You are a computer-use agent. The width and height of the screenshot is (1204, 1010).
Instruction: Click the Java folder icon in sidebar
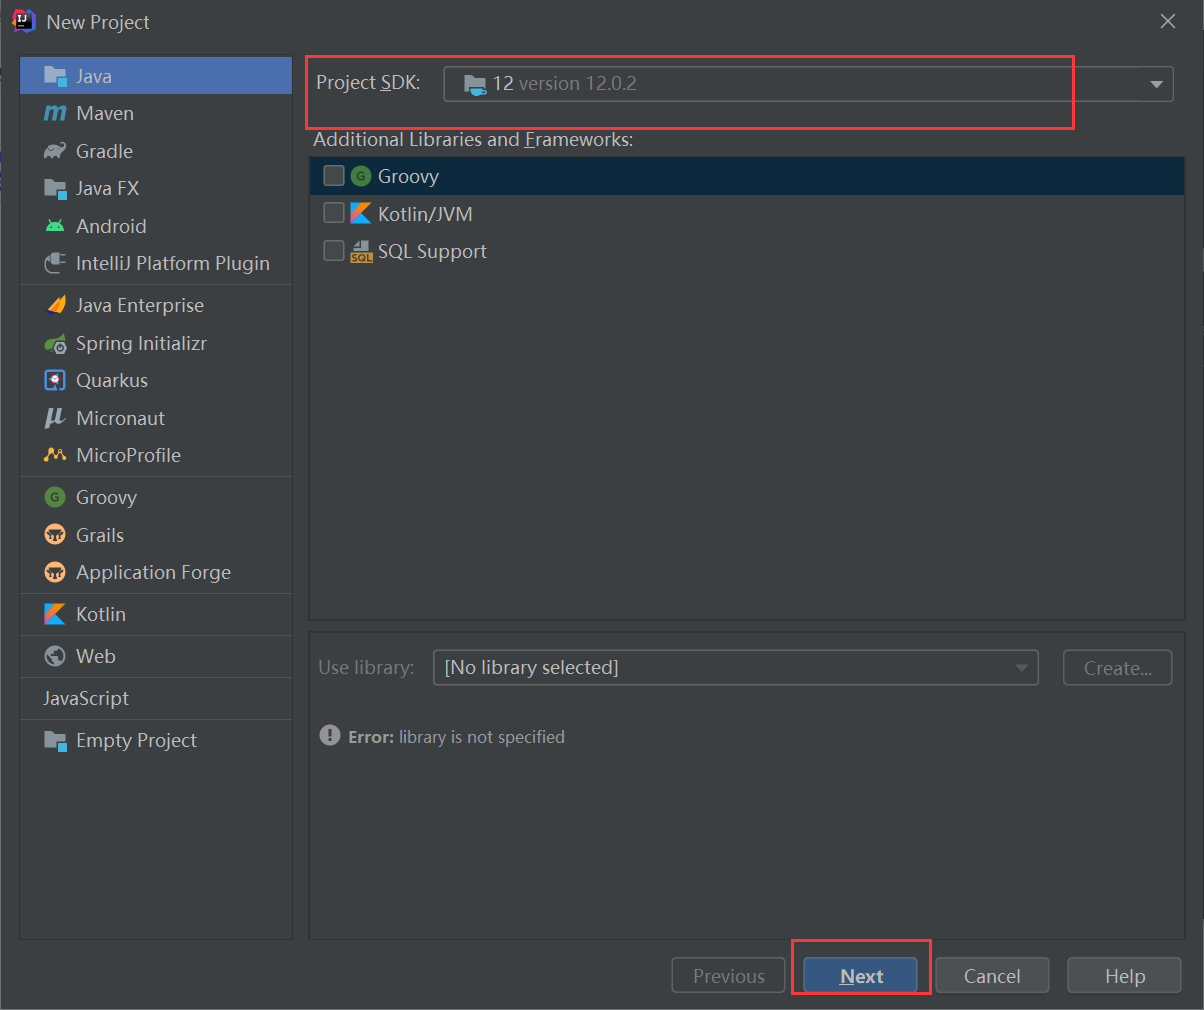point(55,76)
